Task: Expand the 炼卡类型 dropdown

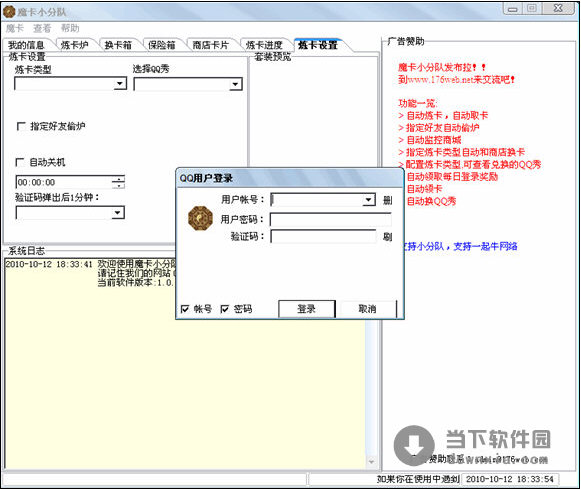Action: (x=120, y=84)
